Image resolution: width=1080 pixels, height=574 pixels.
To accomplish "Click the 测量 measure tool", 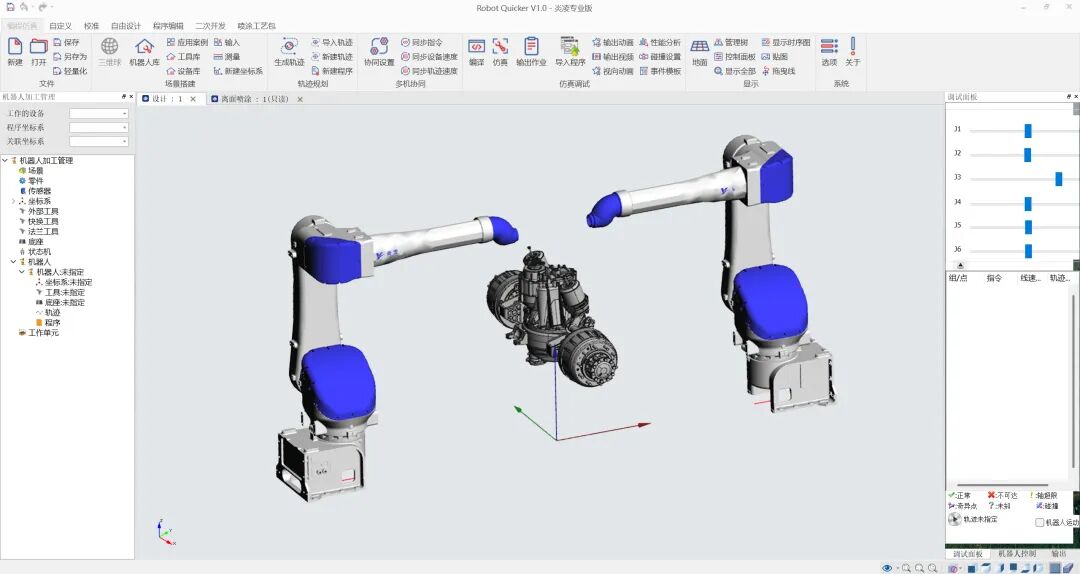I will point(227,57).
